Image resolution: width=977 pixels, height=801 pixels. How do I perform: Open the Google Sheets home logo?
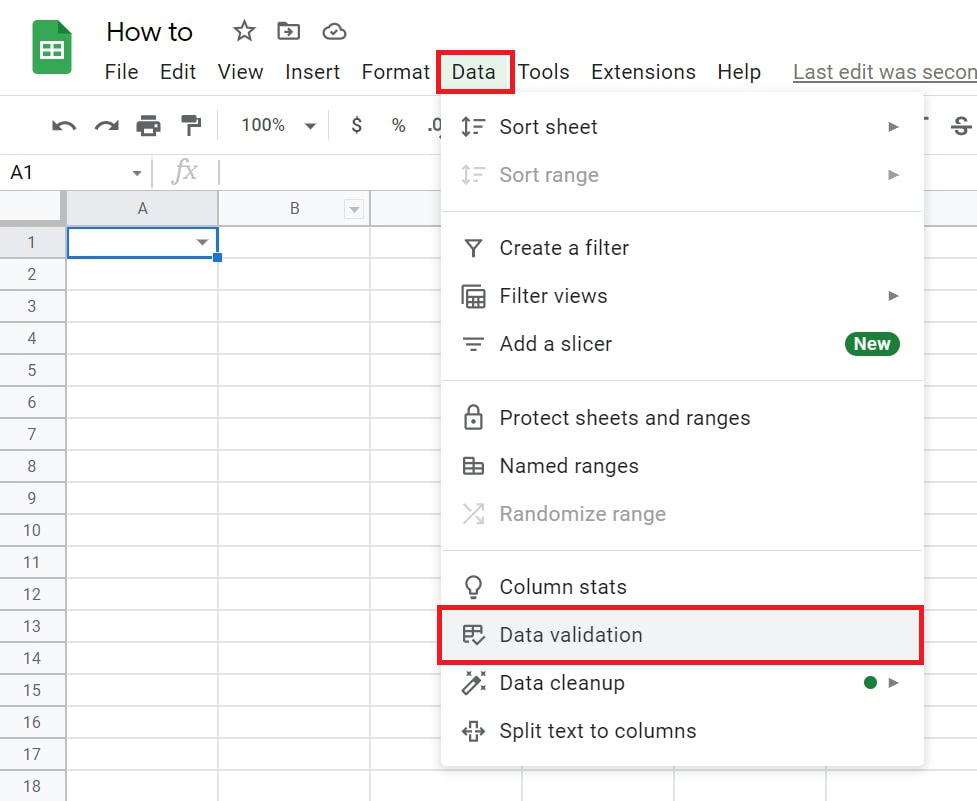52,48
